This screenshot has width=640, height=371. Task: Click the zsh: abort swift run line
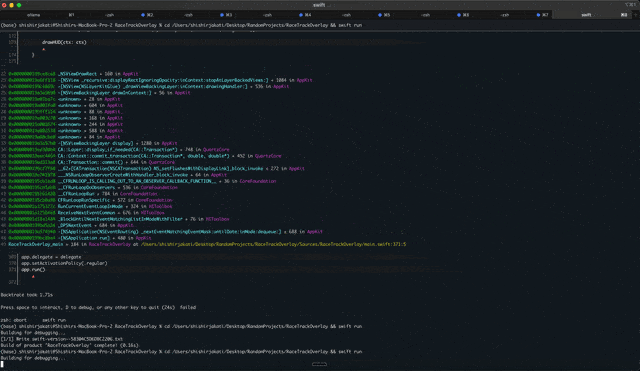(33, 320)
